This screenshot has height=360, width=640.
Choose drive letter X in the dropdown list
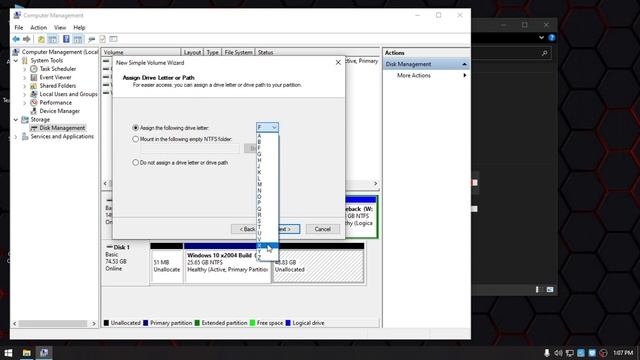267,245
